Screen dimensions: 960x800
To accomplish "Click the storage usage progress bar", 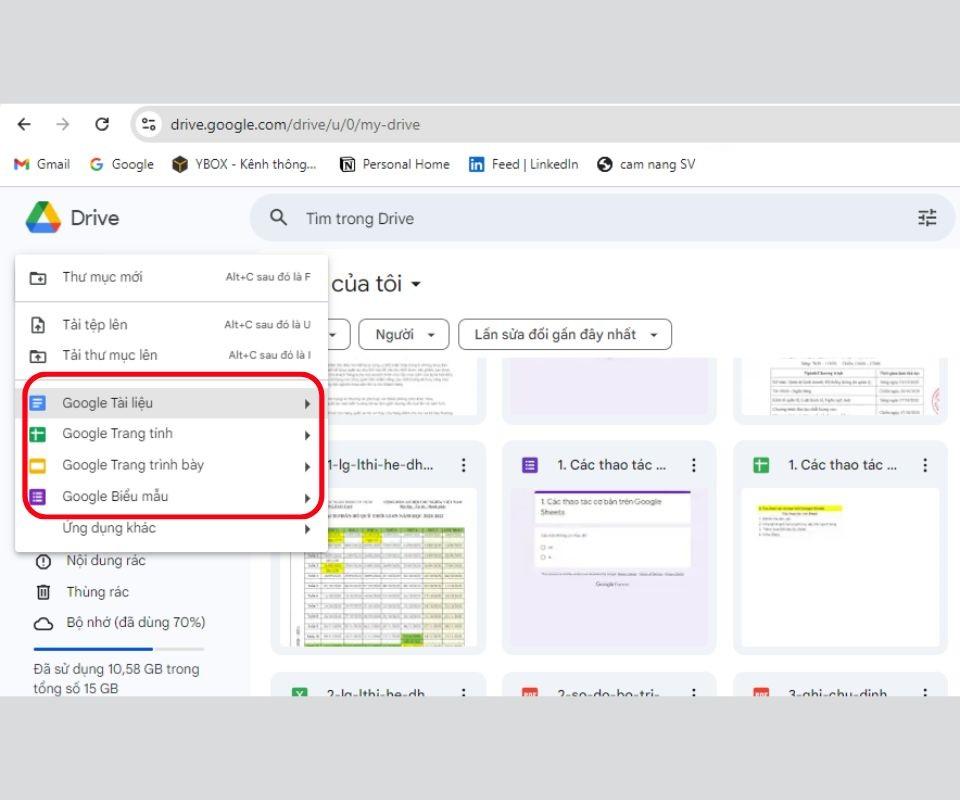I will coord(119,649).
